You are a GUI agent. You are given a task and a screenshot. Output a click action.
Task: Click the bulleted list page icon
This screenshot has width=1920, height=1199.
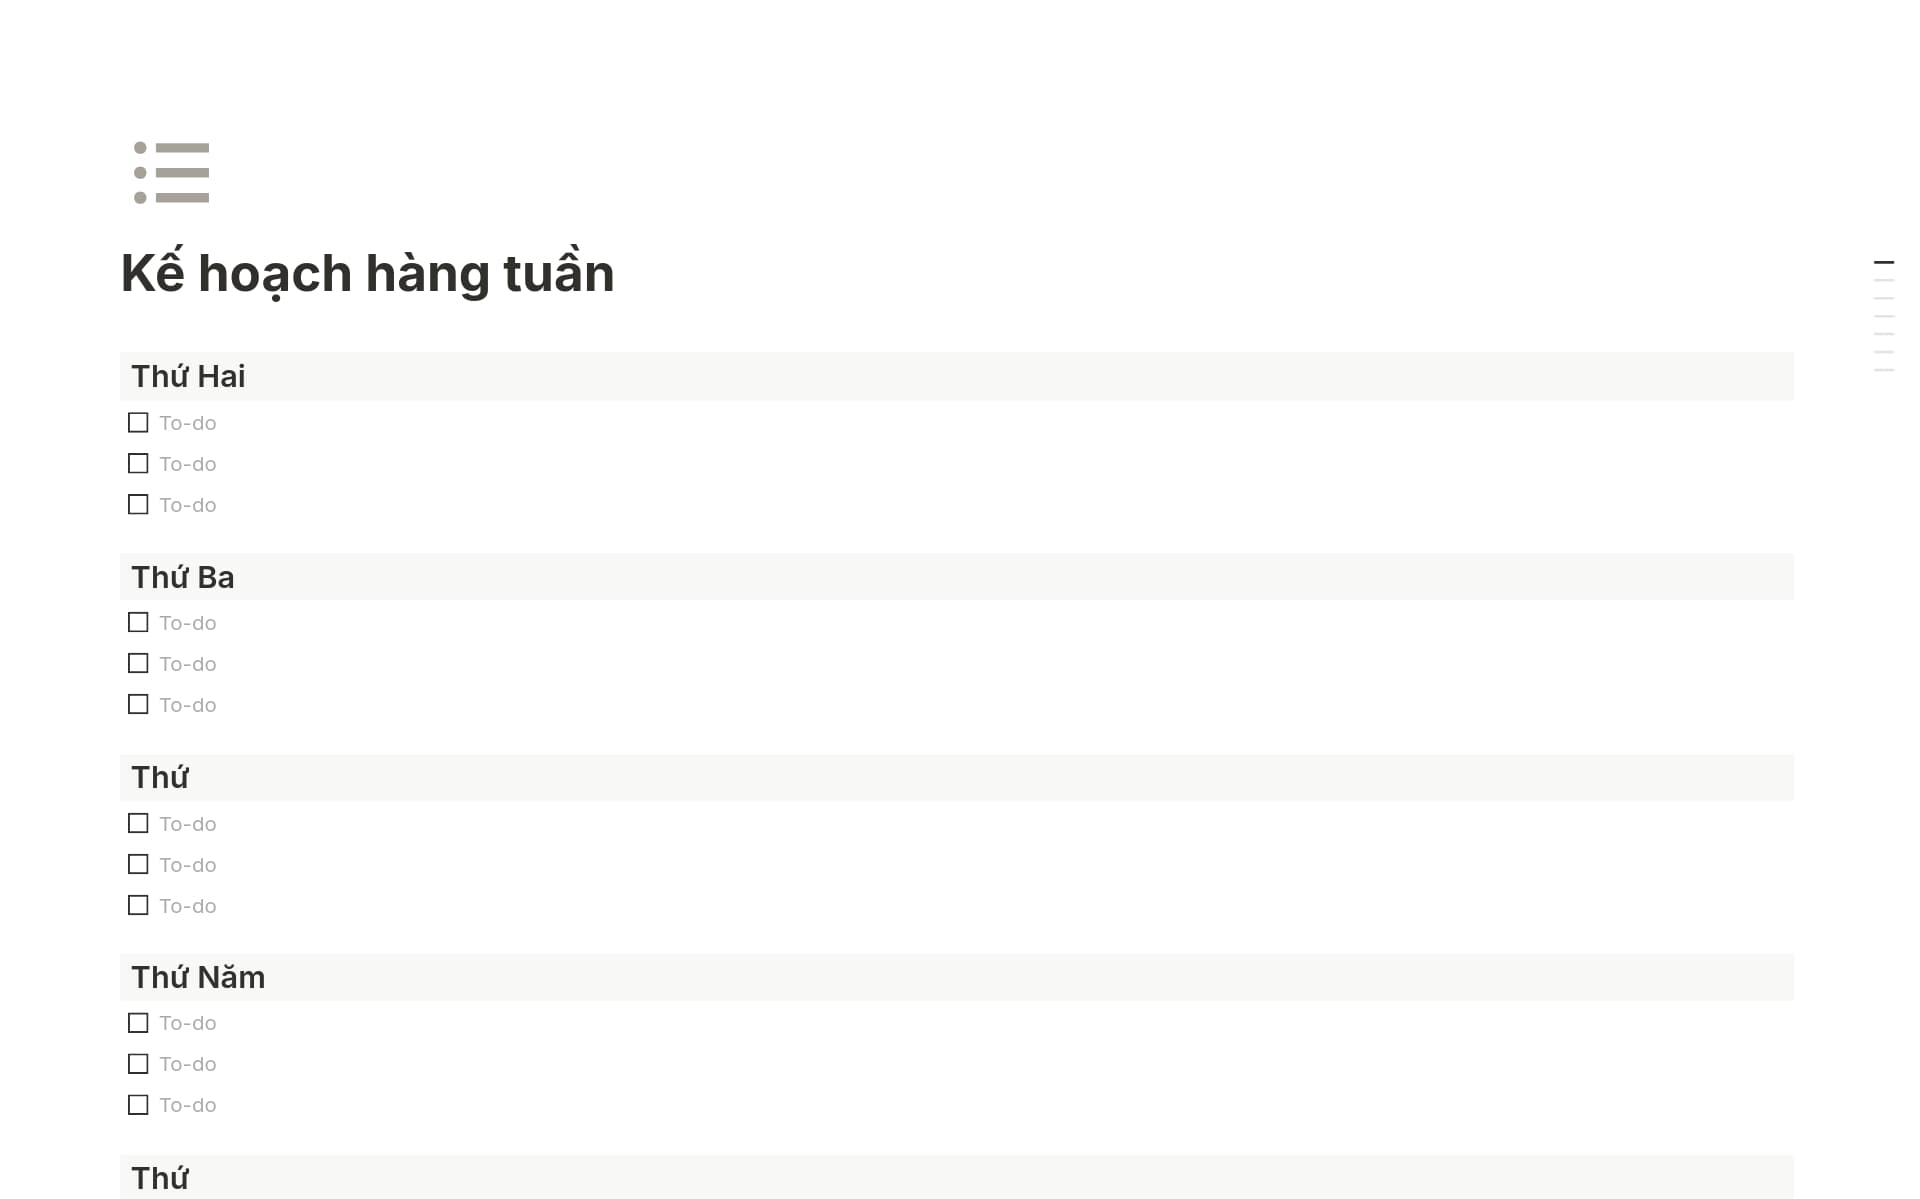coord(171,173)
